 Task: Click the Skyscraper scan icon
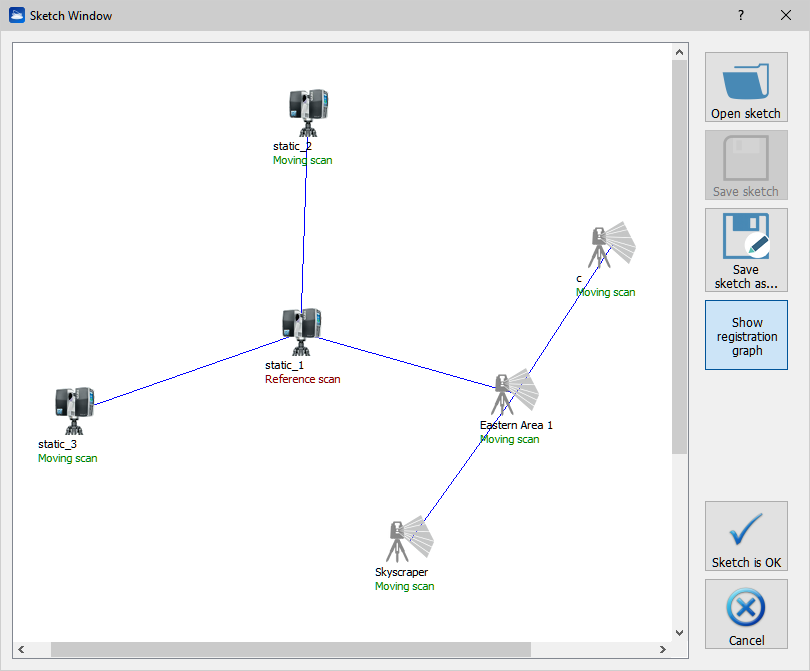[x=408, y=541]
